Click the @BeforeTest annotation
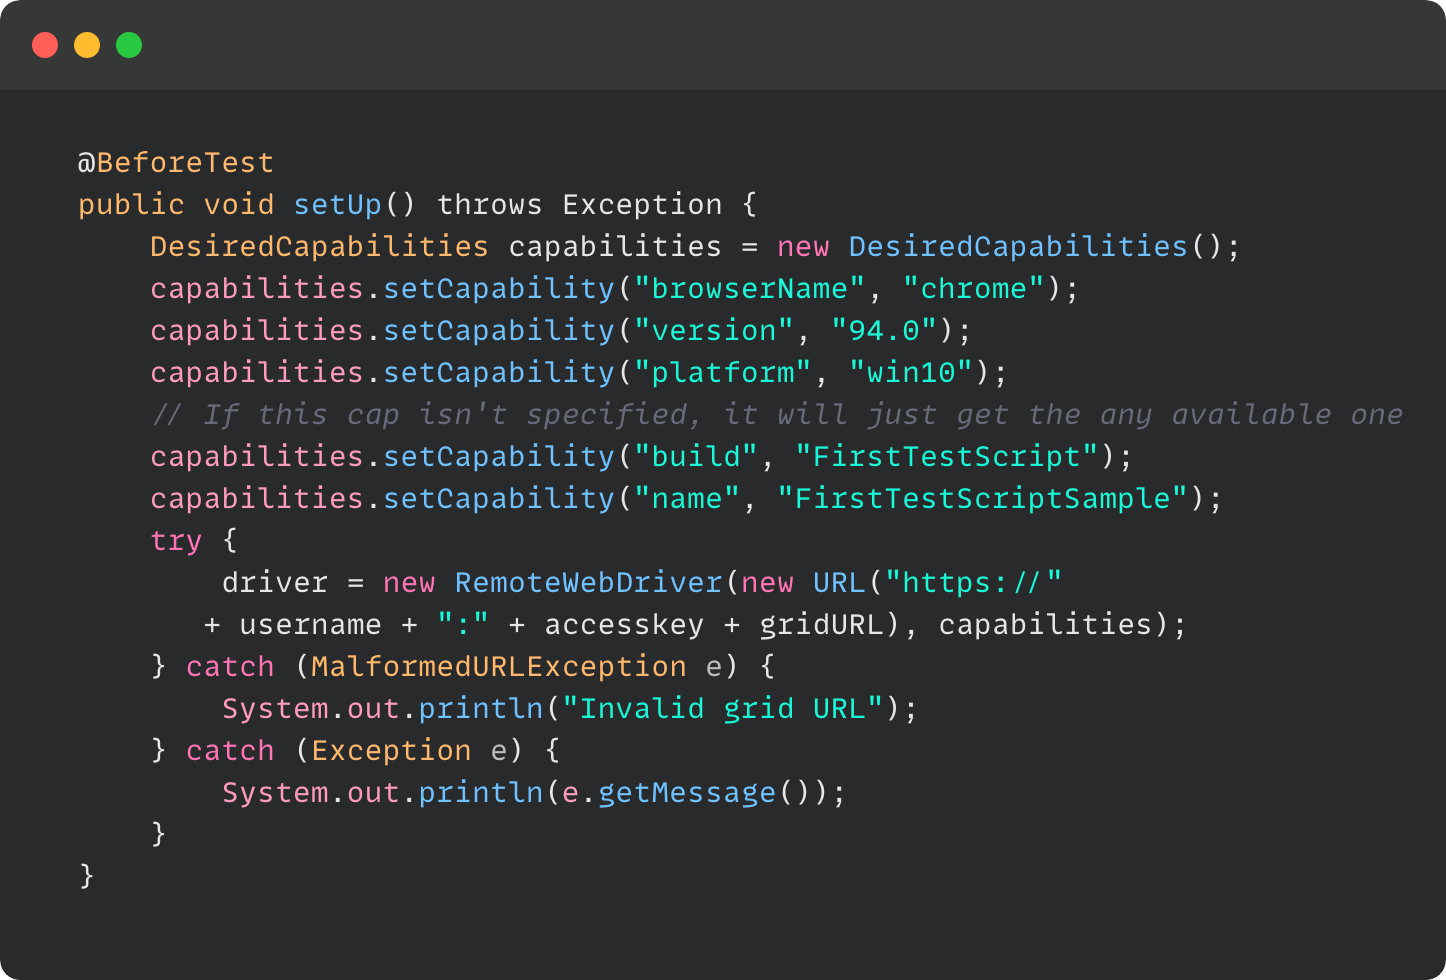 pyautogui.click(x=175, y=162)
